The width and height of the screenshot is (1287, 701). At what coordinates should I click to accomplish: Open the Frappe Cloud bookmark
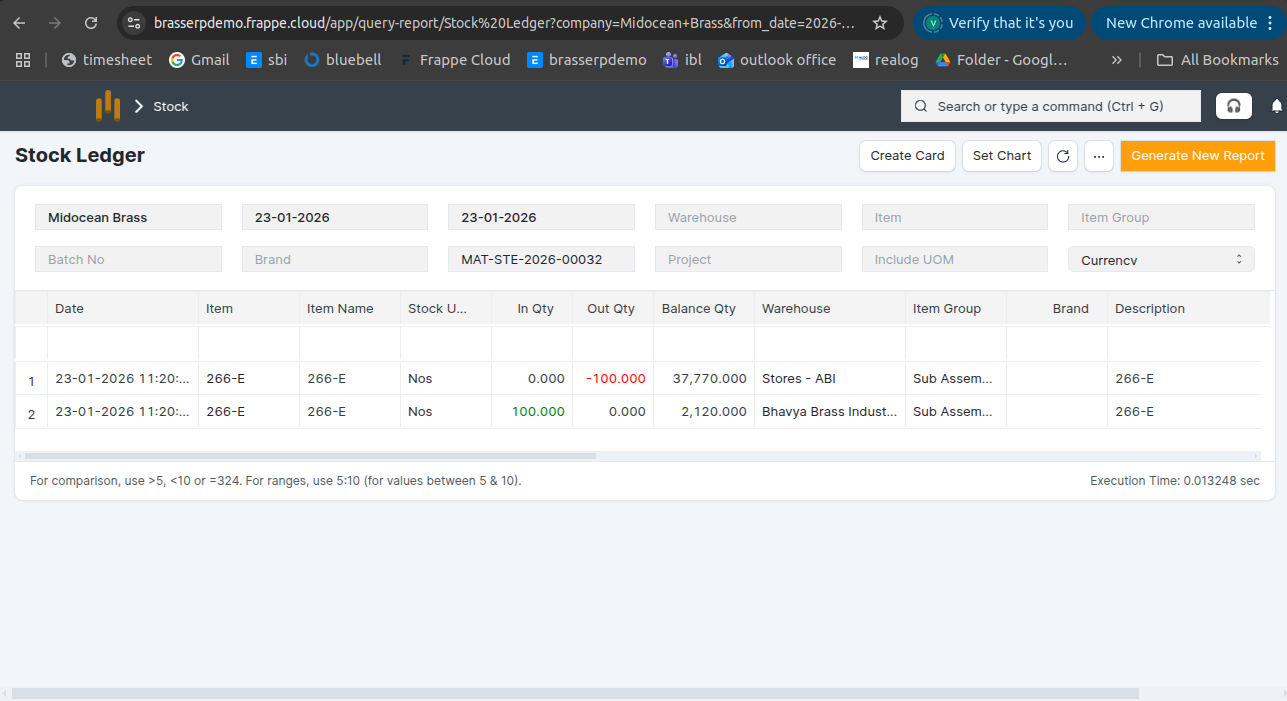point(454,60)
